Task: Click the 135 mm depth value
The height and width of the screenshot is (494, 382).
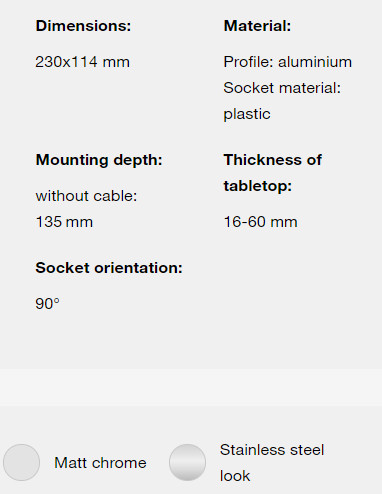Action: tap(64, 222)
